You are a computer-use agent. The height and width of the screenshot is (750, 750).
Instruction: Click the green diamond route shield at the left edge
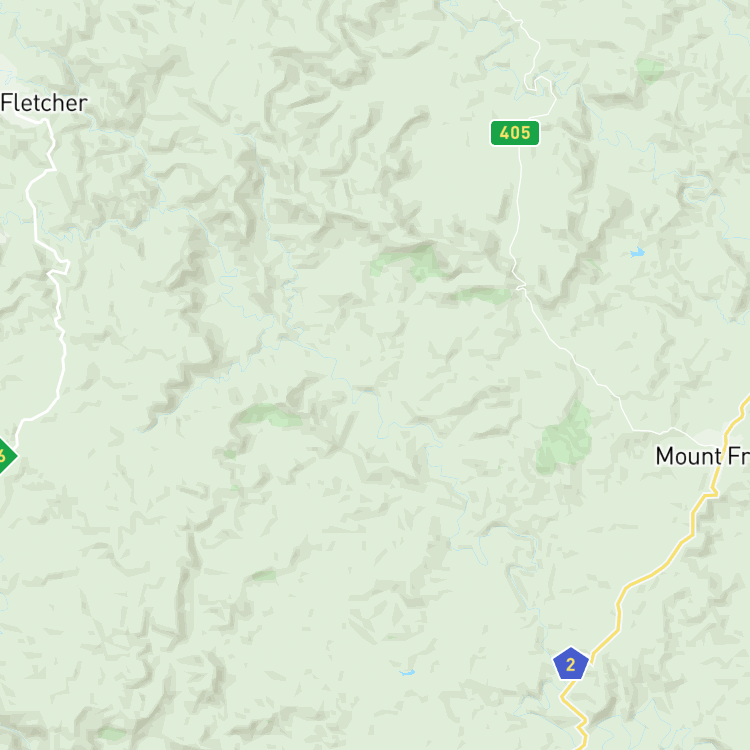coord(6,455)
